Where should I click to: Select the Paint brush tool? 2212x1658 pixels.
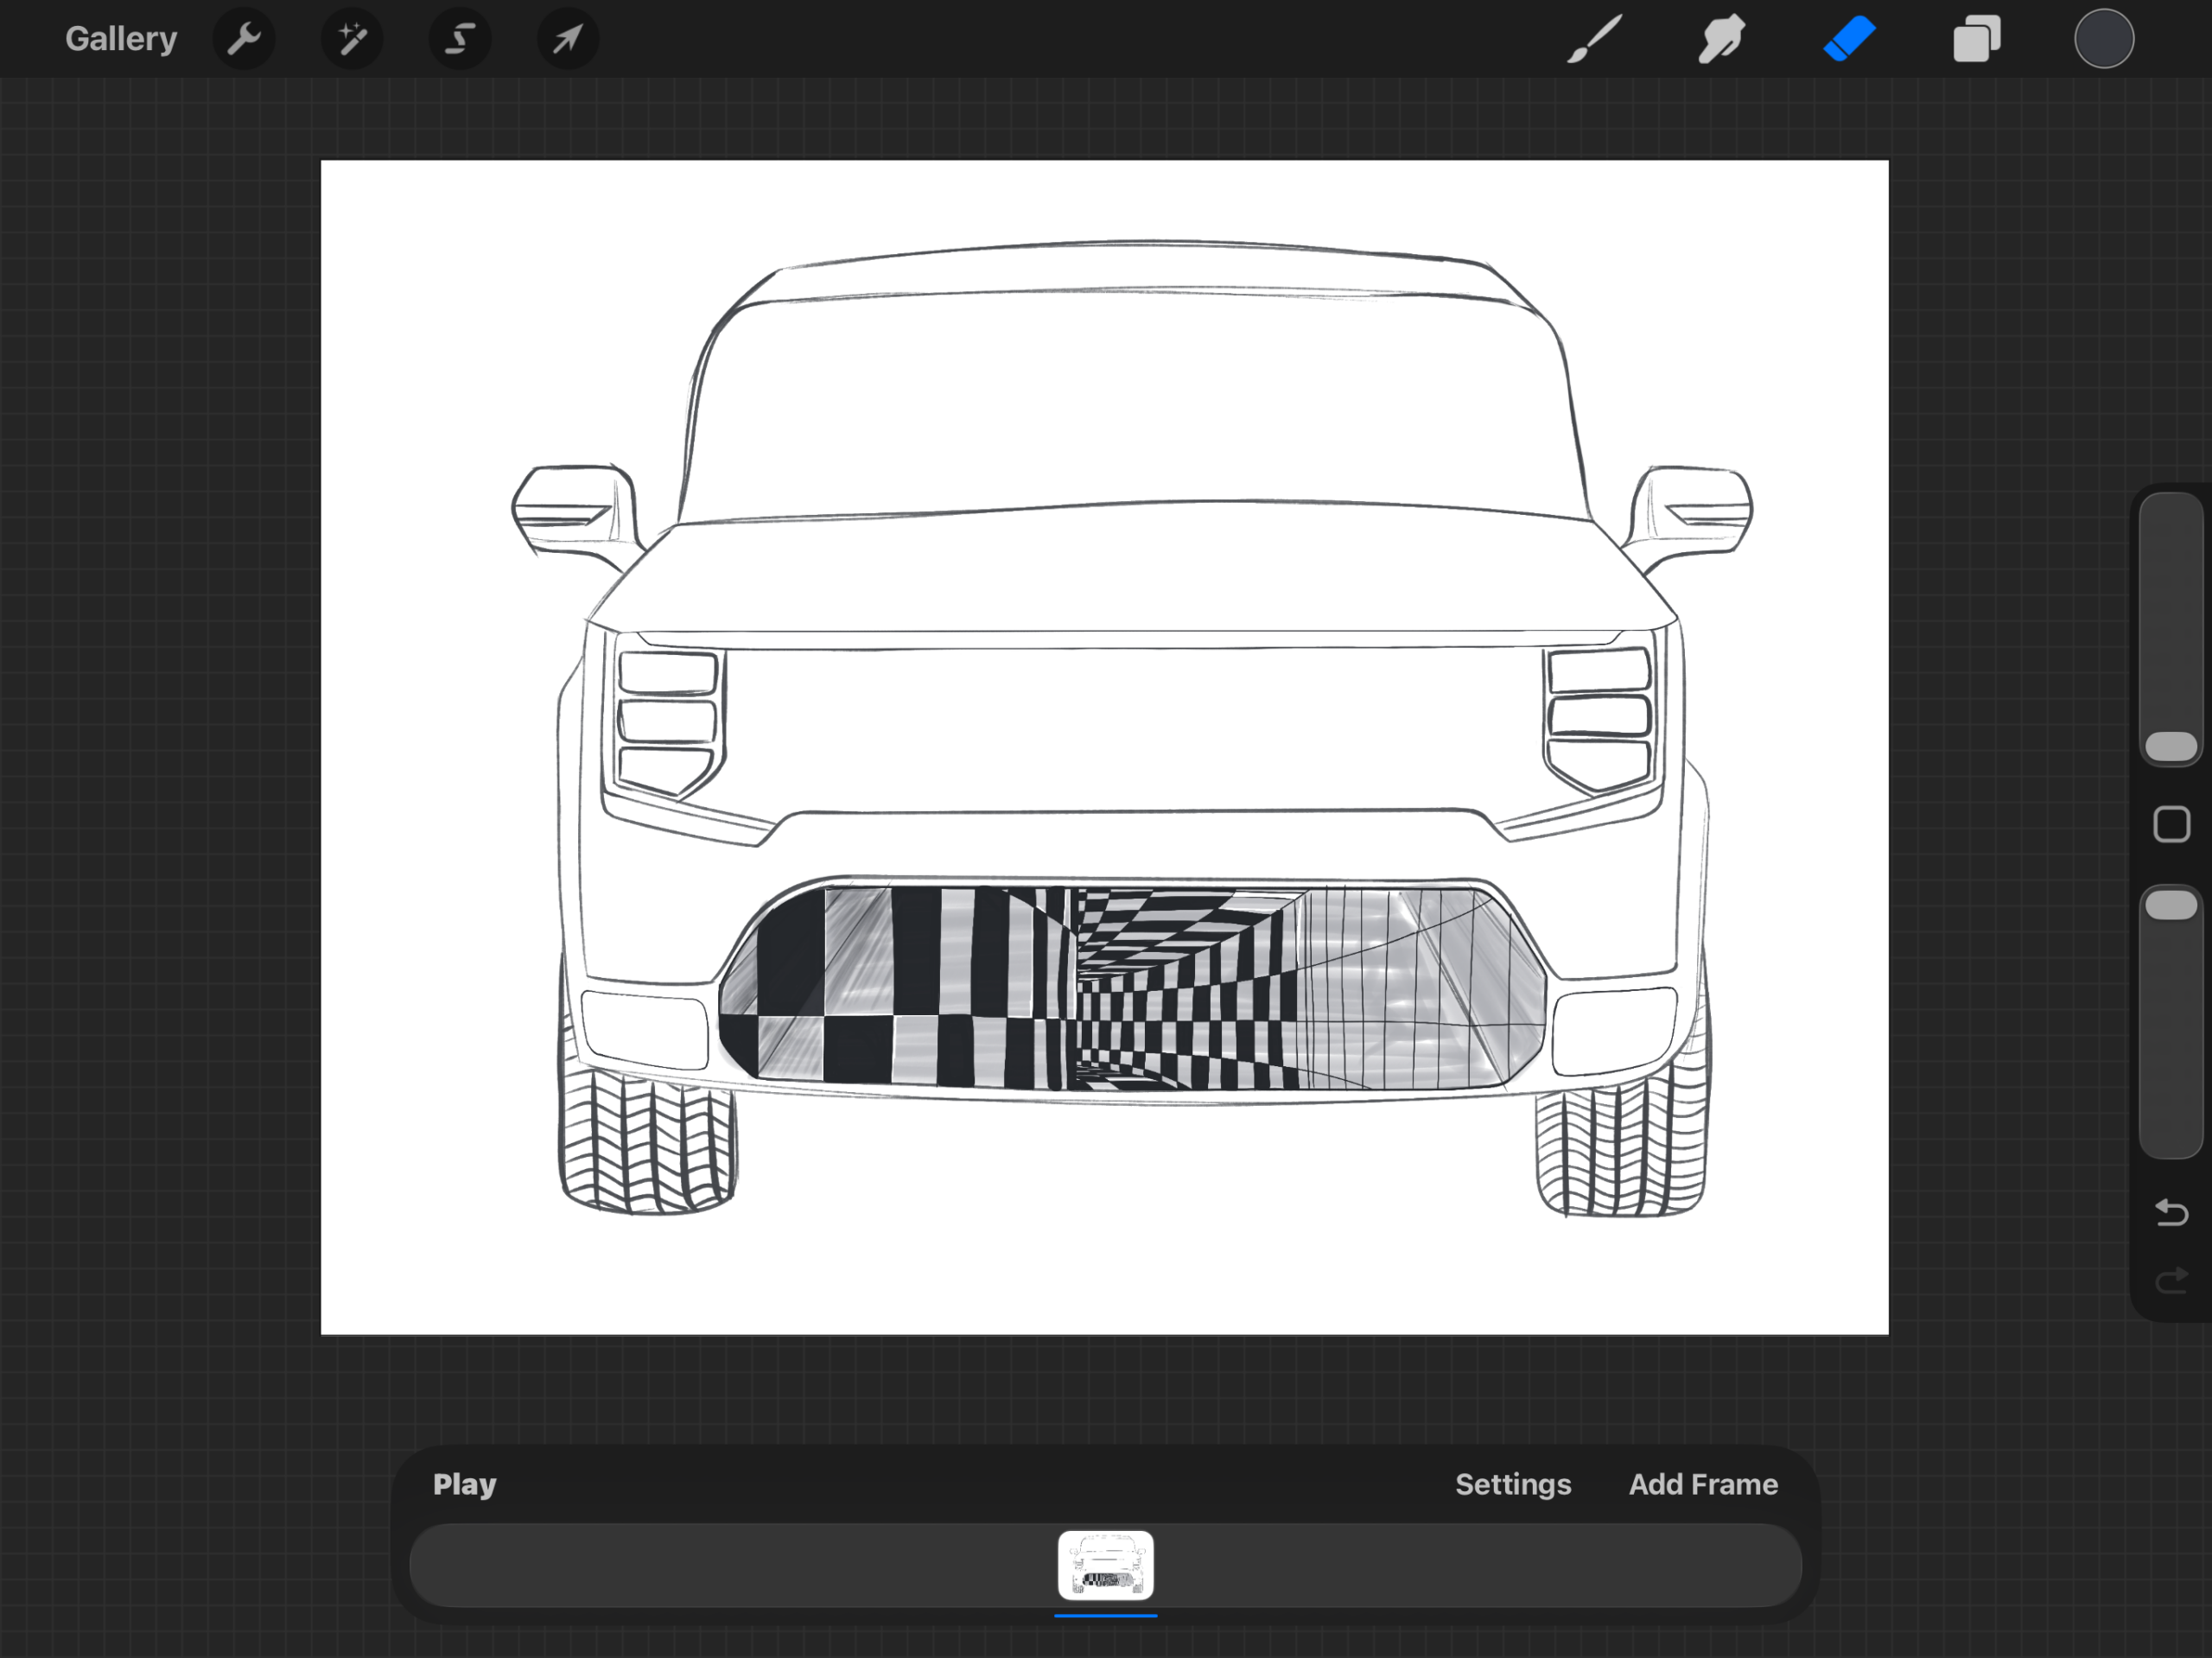pyautogui.click(x=1594, y=39)
